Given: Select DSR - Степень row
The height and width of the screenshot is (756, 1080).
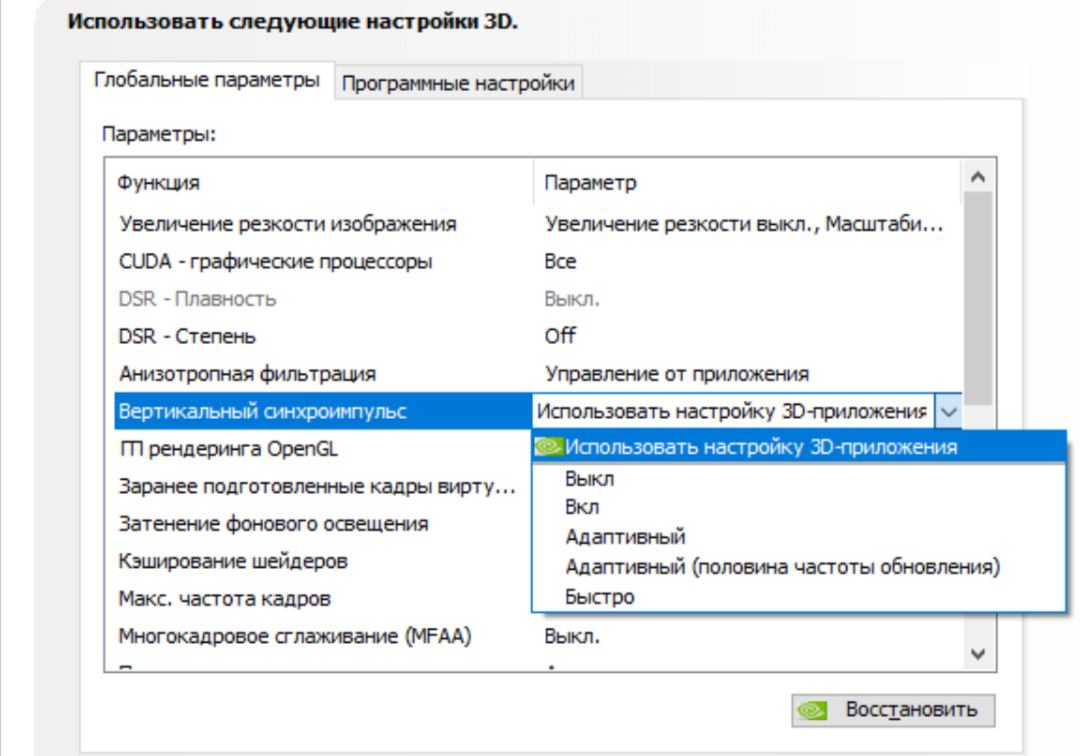Looking at the screenshot, I should click(539, 337).
